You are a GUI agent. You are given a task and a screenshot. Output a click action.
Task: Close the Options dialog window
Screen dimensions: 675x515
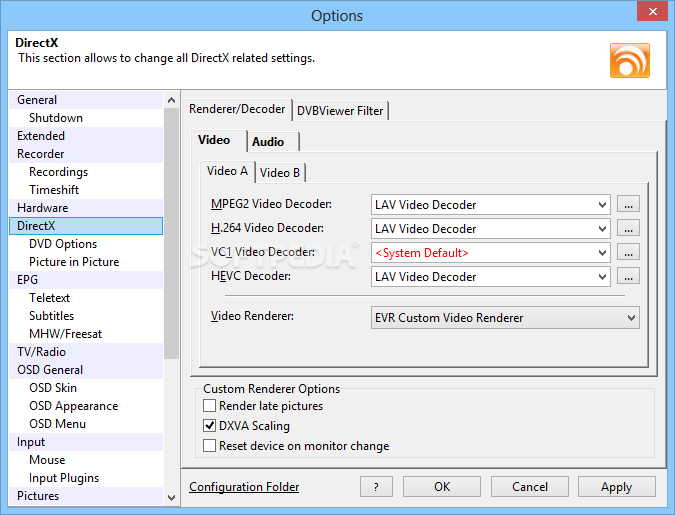click(x=652, y=11)
